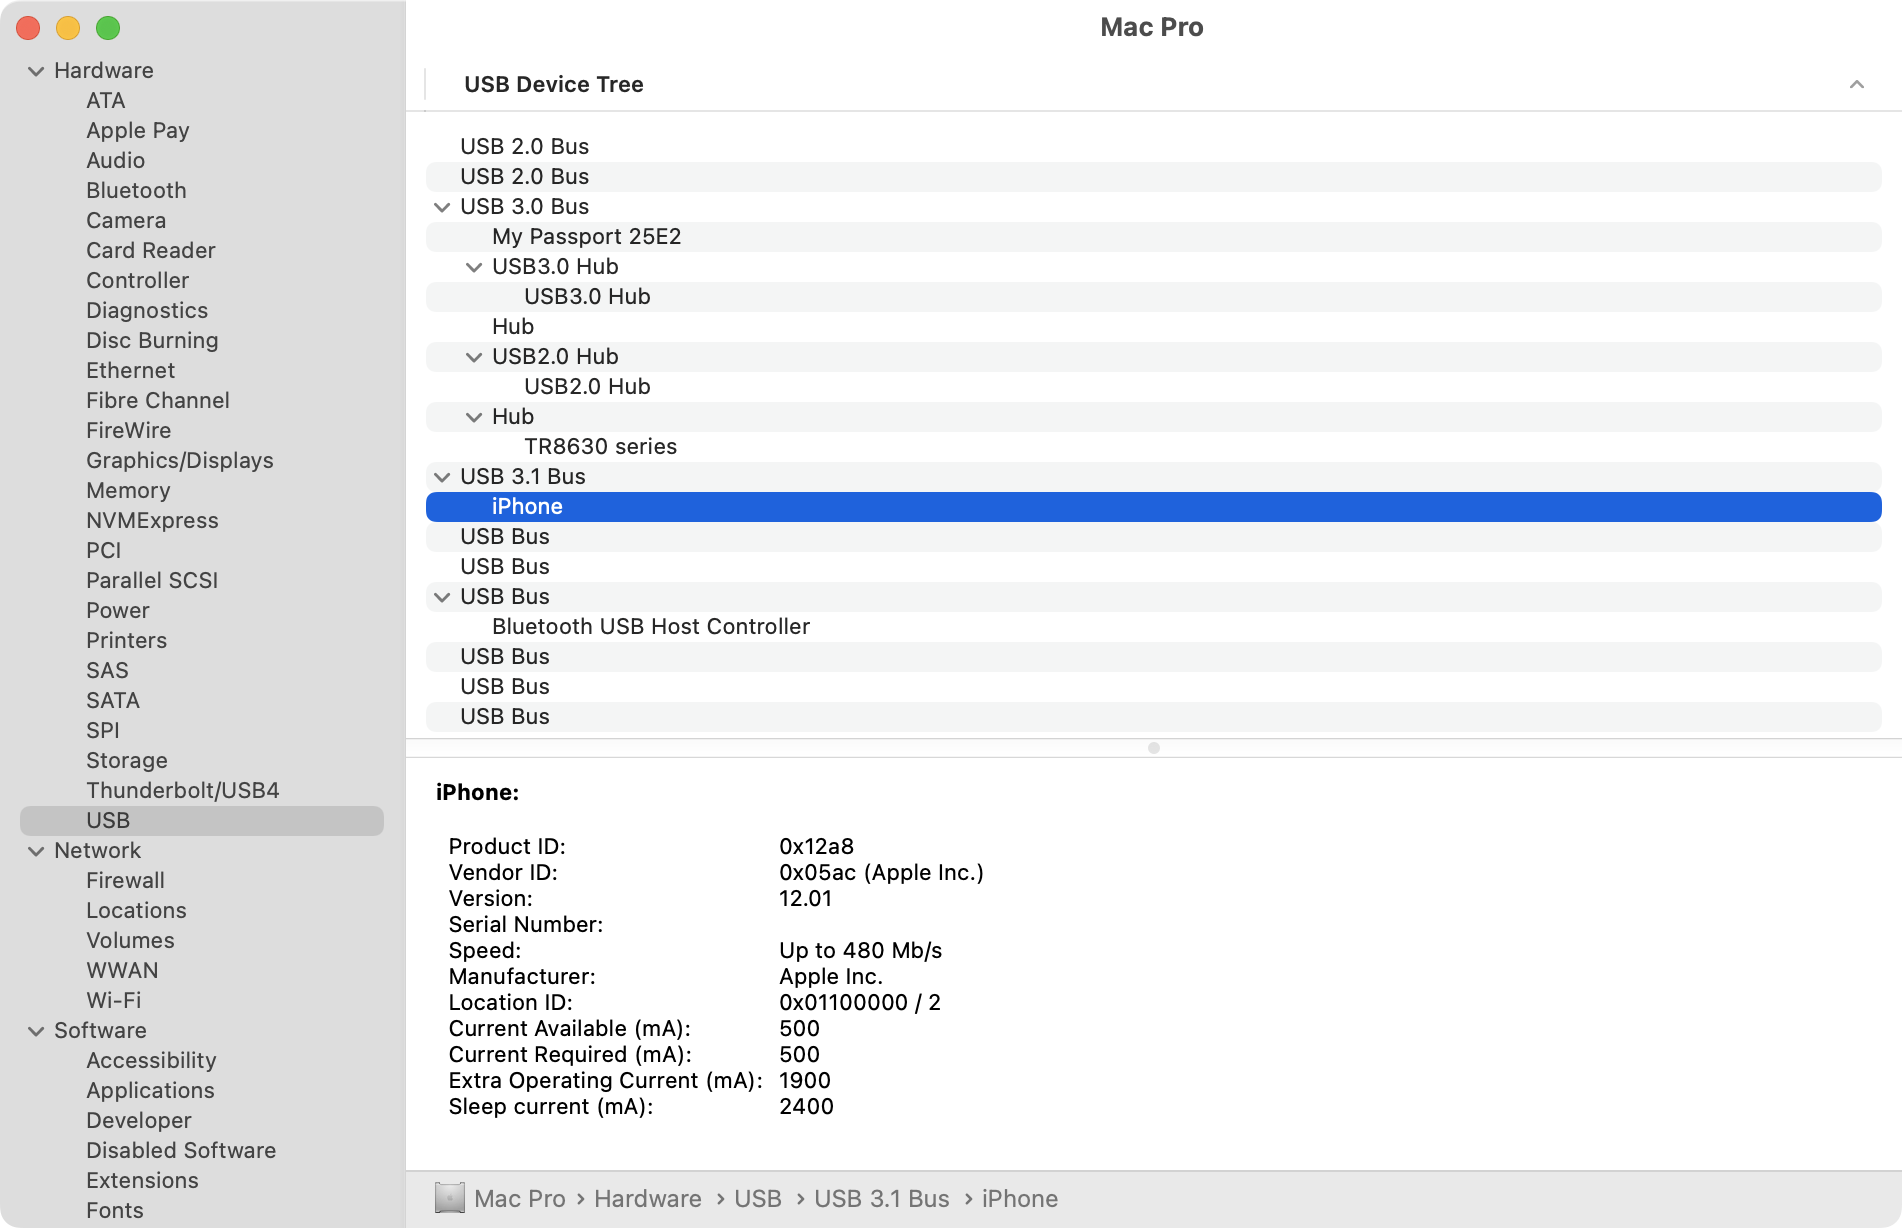Open FireWire in the sidebar
This screenshot has height=1228, width=1902.
click(129, 431)
